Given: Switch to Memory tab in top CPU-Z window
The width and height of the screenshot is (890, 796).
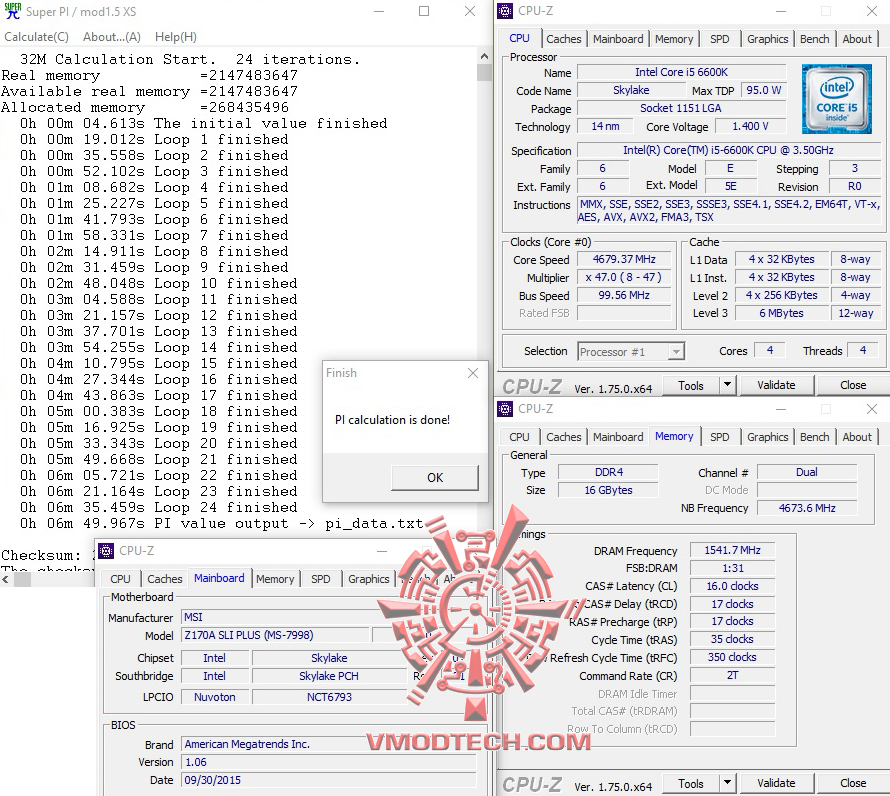Looking at the screenshot, I should [674, 39].
